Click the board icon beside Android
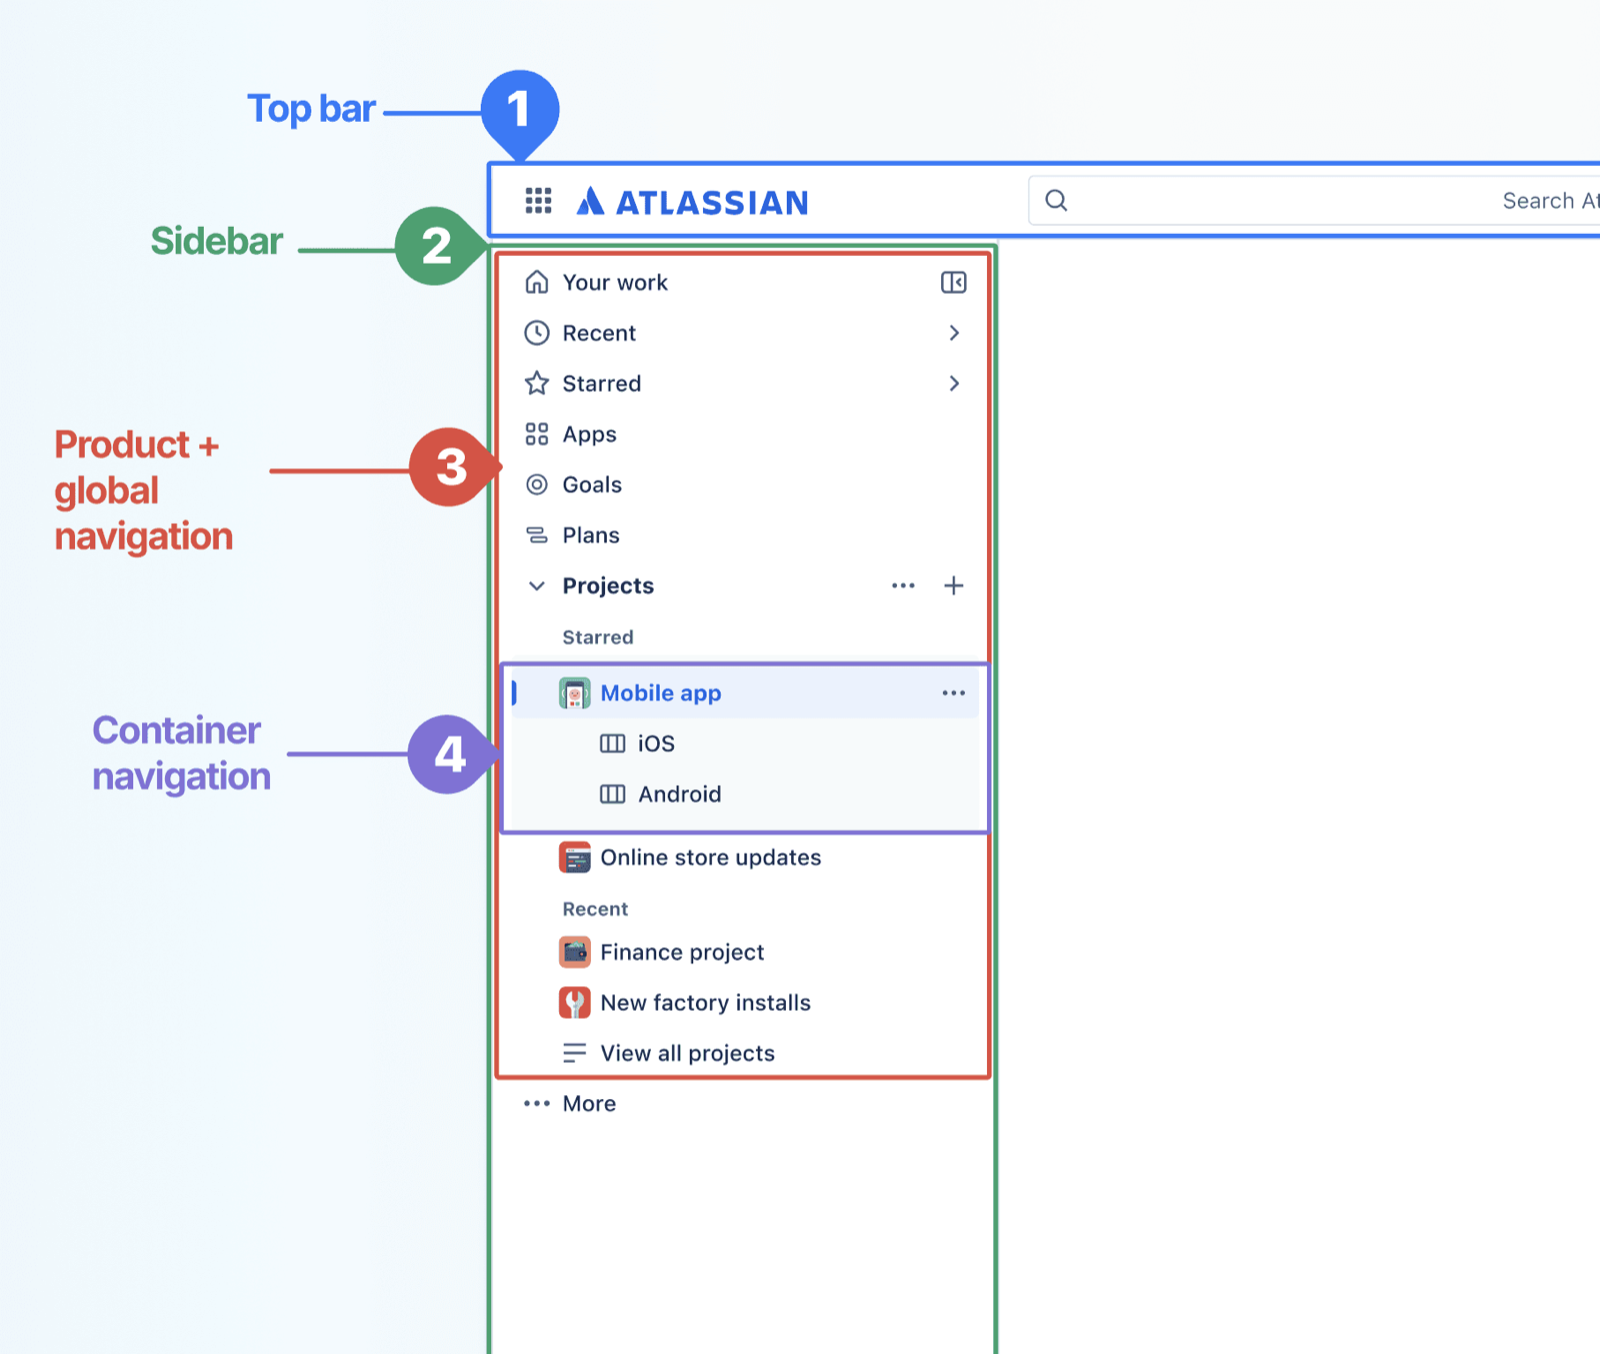The width and height of the screenshot is (1600, 1354). point(612,794)
